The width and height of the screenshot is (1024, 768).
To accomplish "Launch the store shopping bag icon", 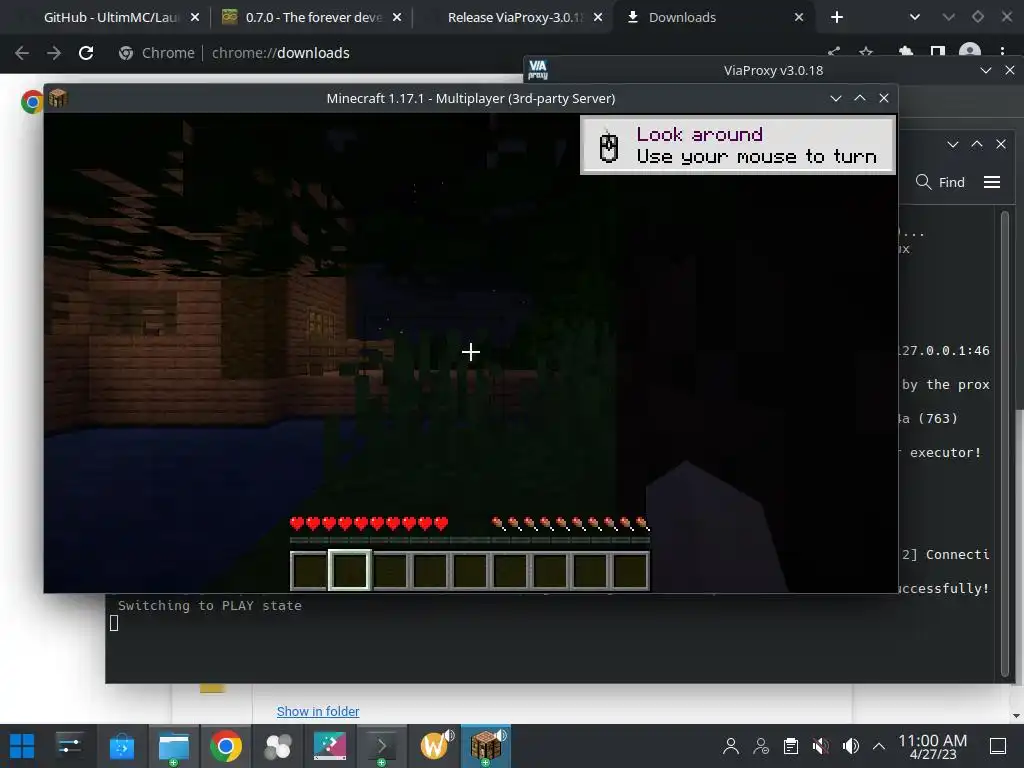I will [x=121, y=746].
